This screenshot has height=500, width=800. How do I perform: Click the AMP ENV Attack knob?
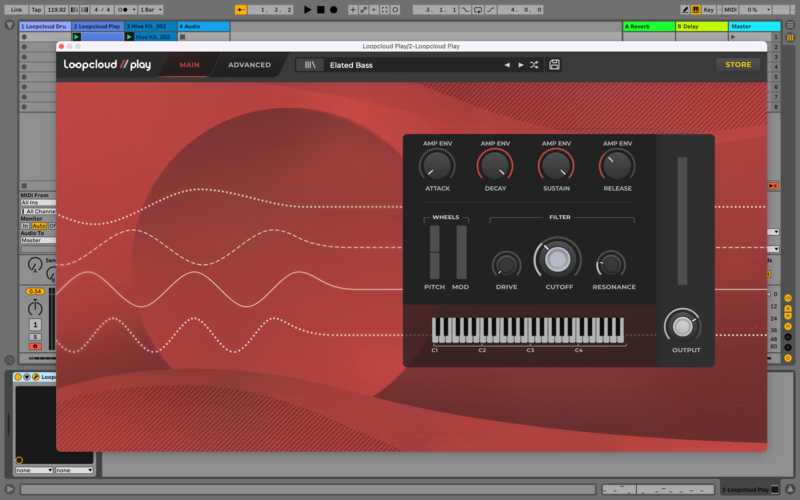pyautogui.click(x=437, y=166)
